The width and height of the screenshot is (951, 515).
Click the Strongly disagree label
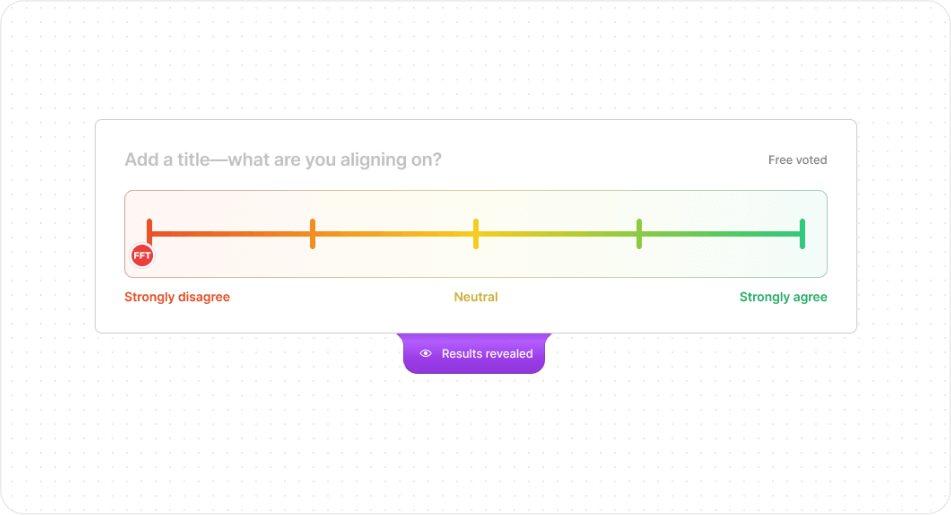[x=177, y=297]
